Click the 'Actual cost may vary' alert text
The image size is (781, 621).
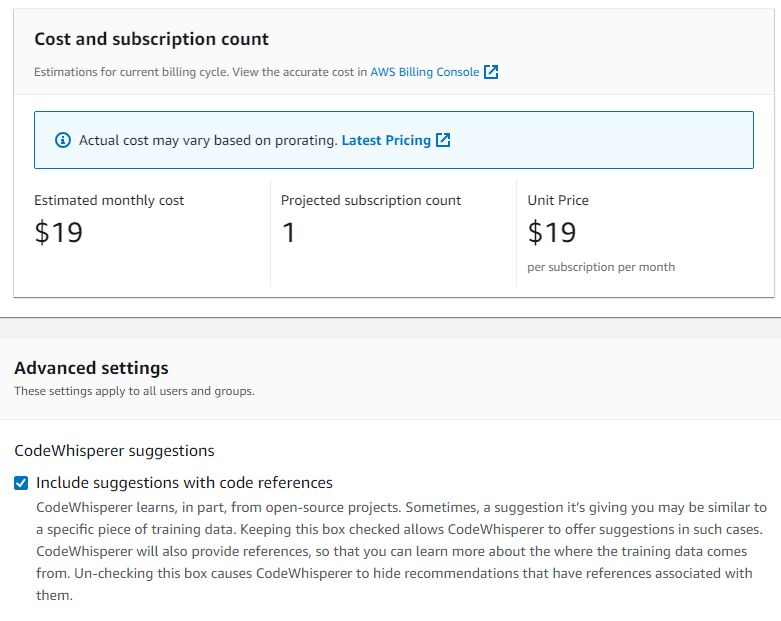pos(208,140)
